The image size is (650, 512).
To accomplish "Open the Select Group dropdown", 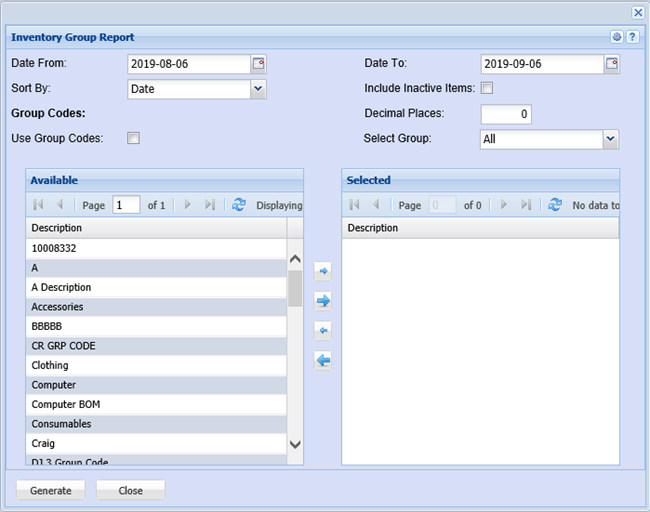I will [x=611, y=139].
